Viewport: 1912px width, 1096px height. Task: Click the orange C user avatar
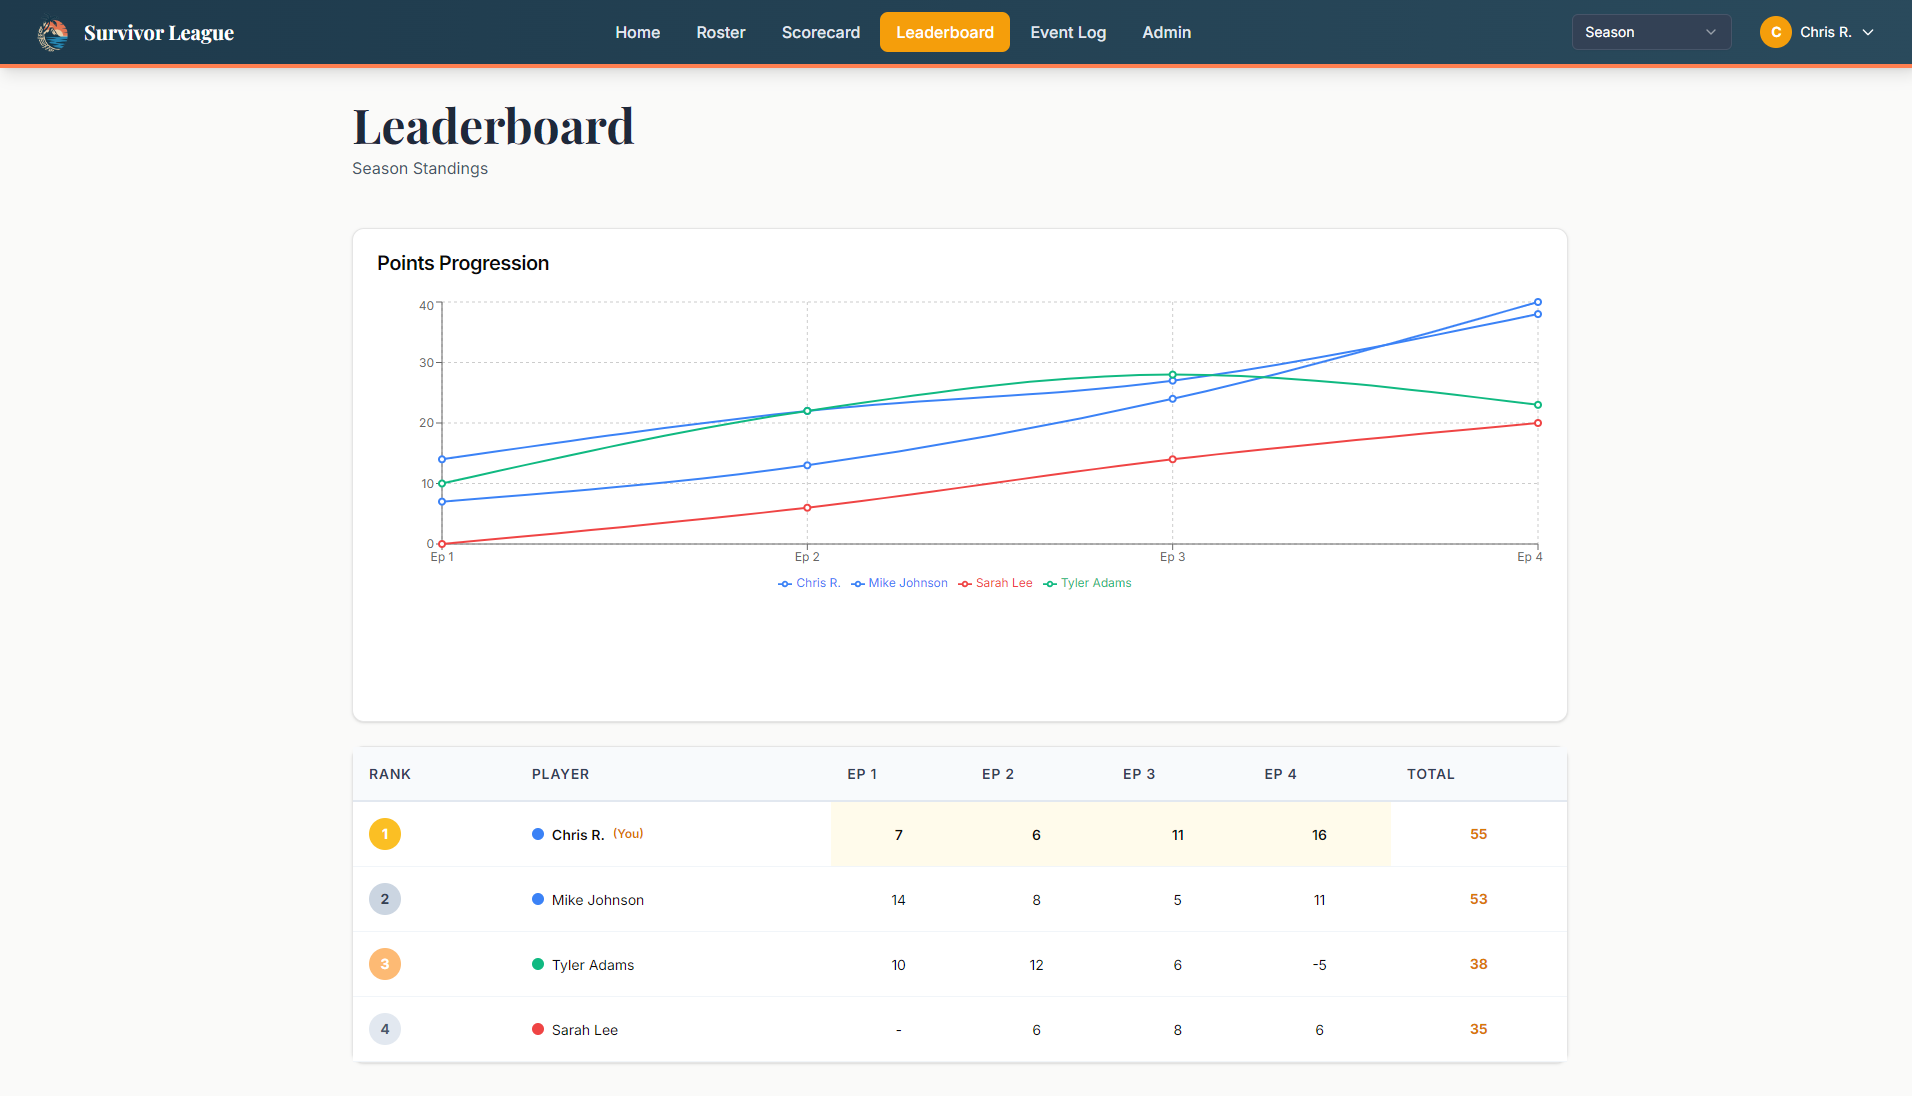pyautogui.click(x=1775, y=32)
